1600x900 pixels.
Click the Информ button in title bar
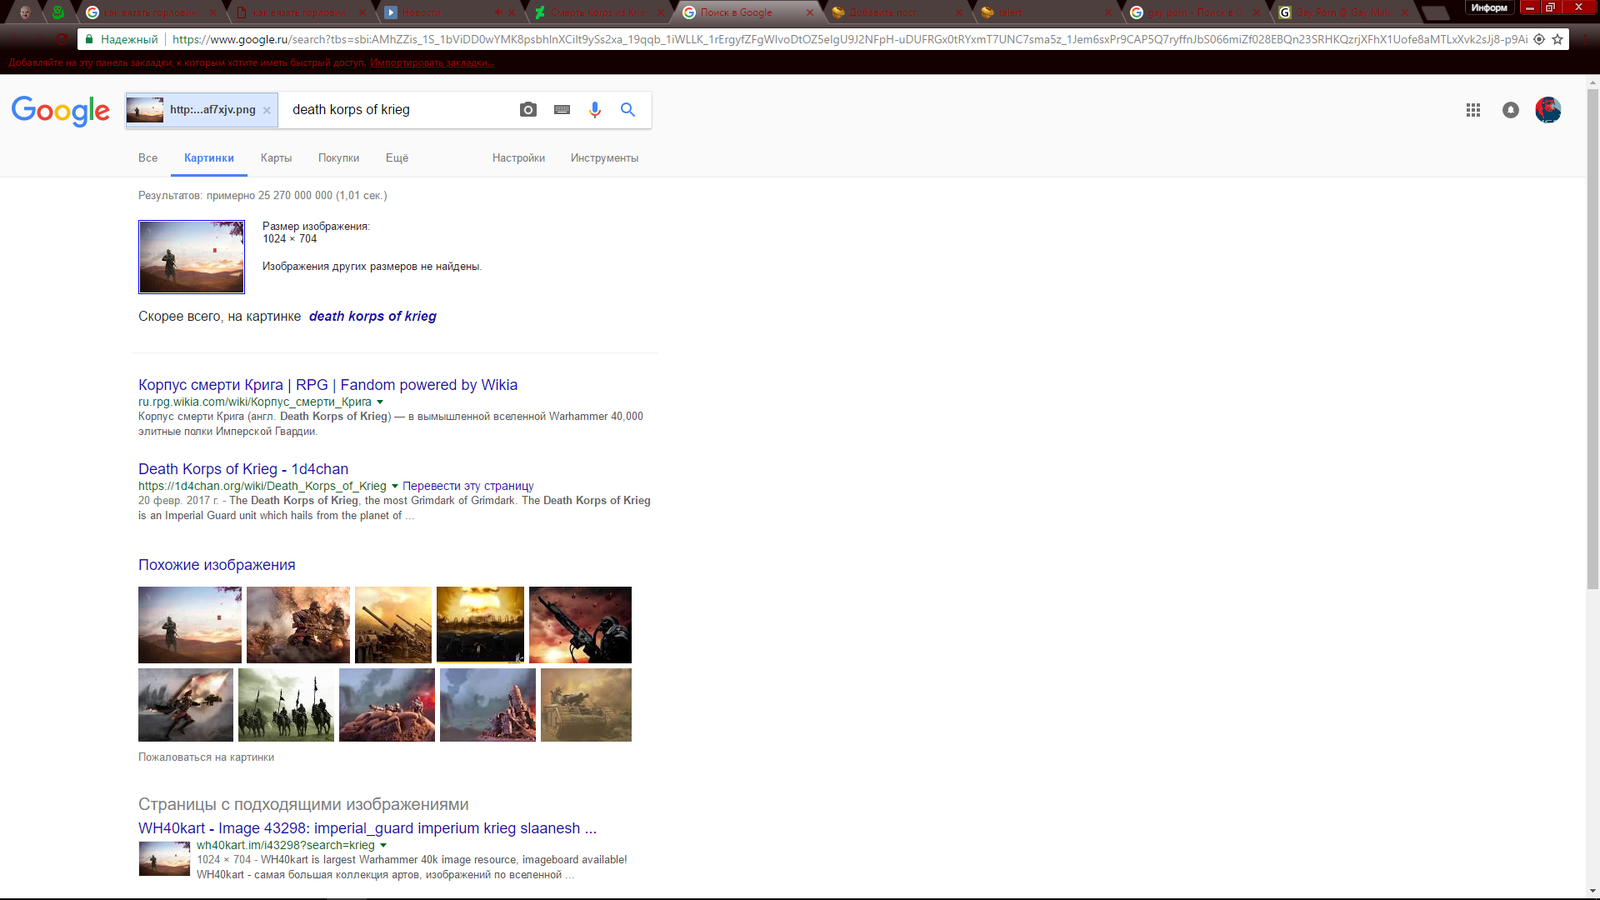coord(1489,8)
